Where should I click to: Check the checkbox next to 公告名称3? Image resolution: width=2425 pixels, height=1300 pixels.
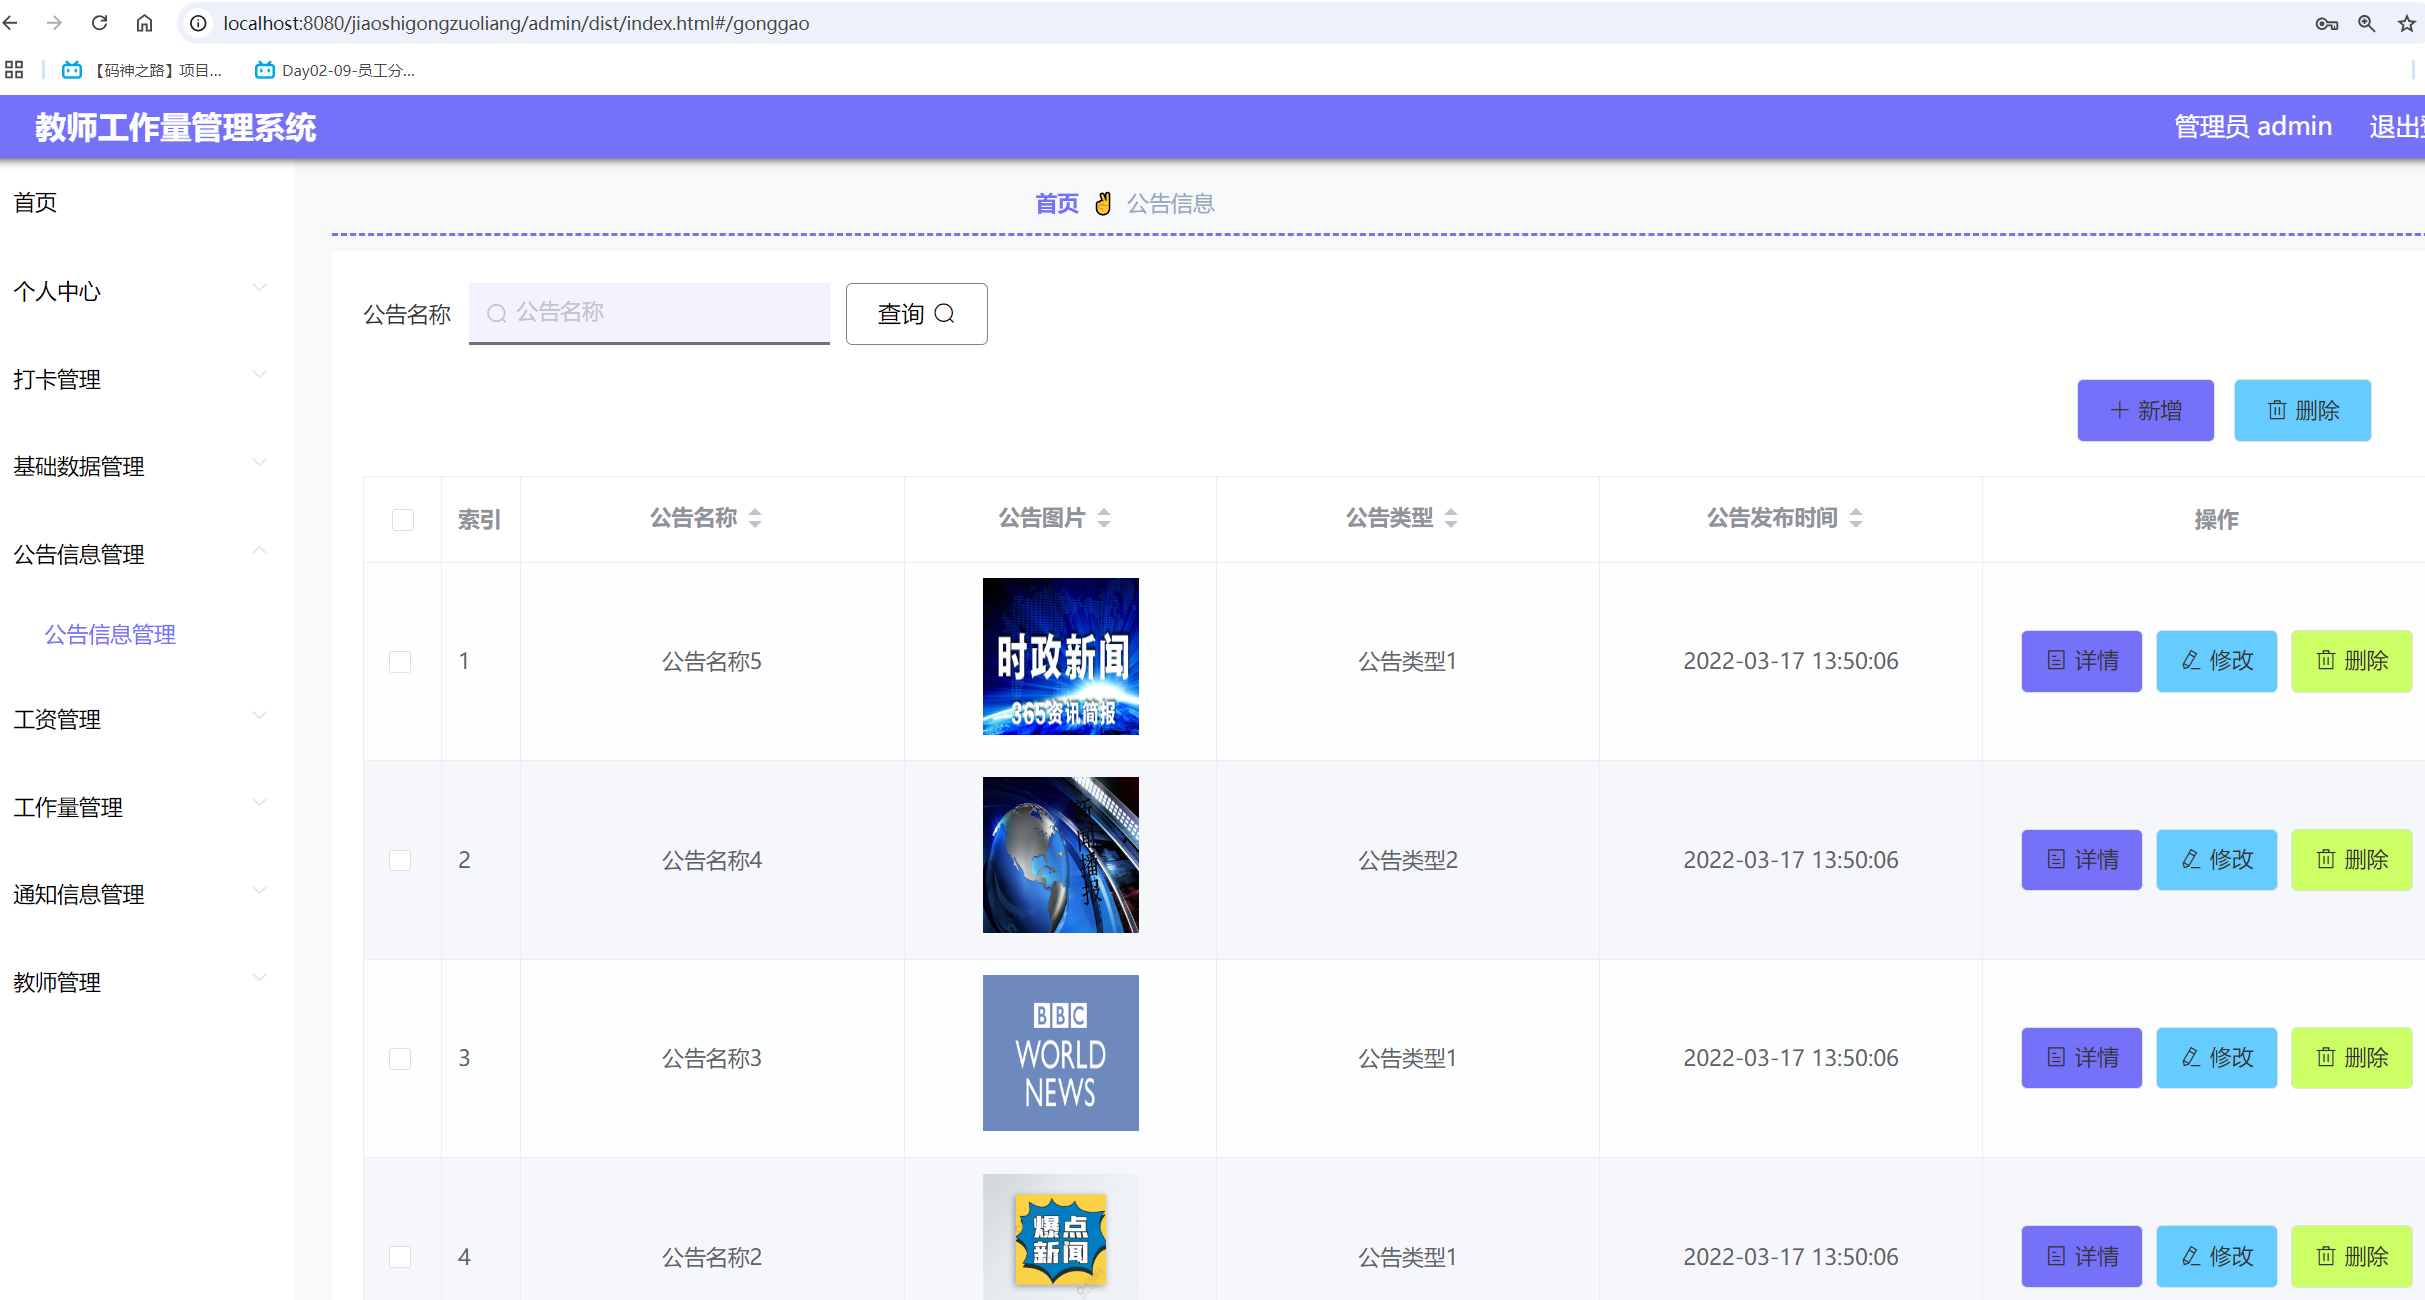402,1058
